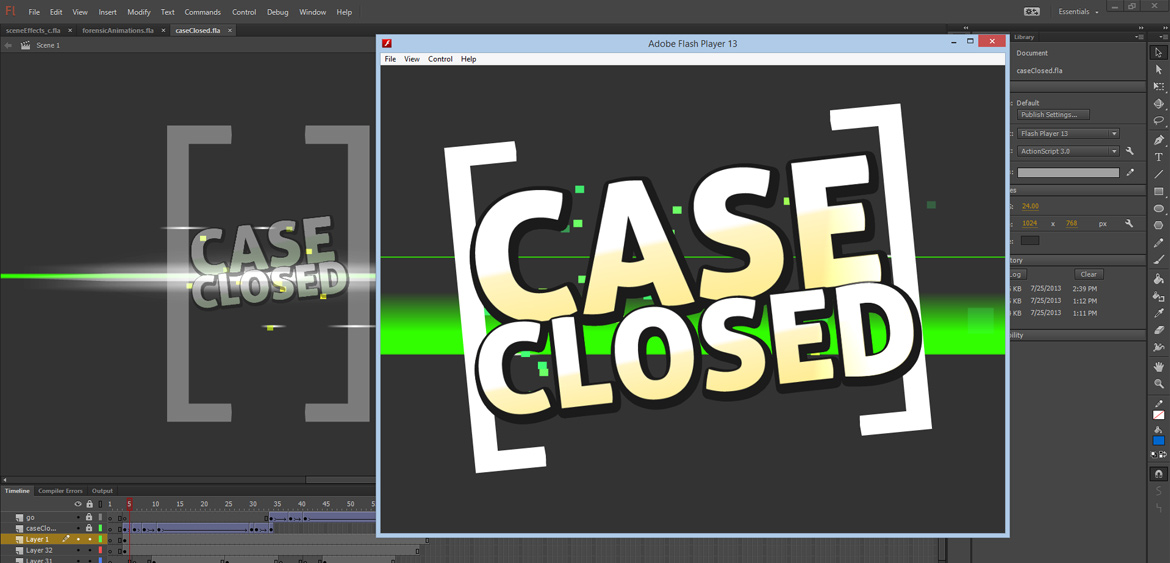The width and height of the screenshot is (1170, 563).
Task: Select the Selection arrow tool
Action: click(x=1158, y=53)
